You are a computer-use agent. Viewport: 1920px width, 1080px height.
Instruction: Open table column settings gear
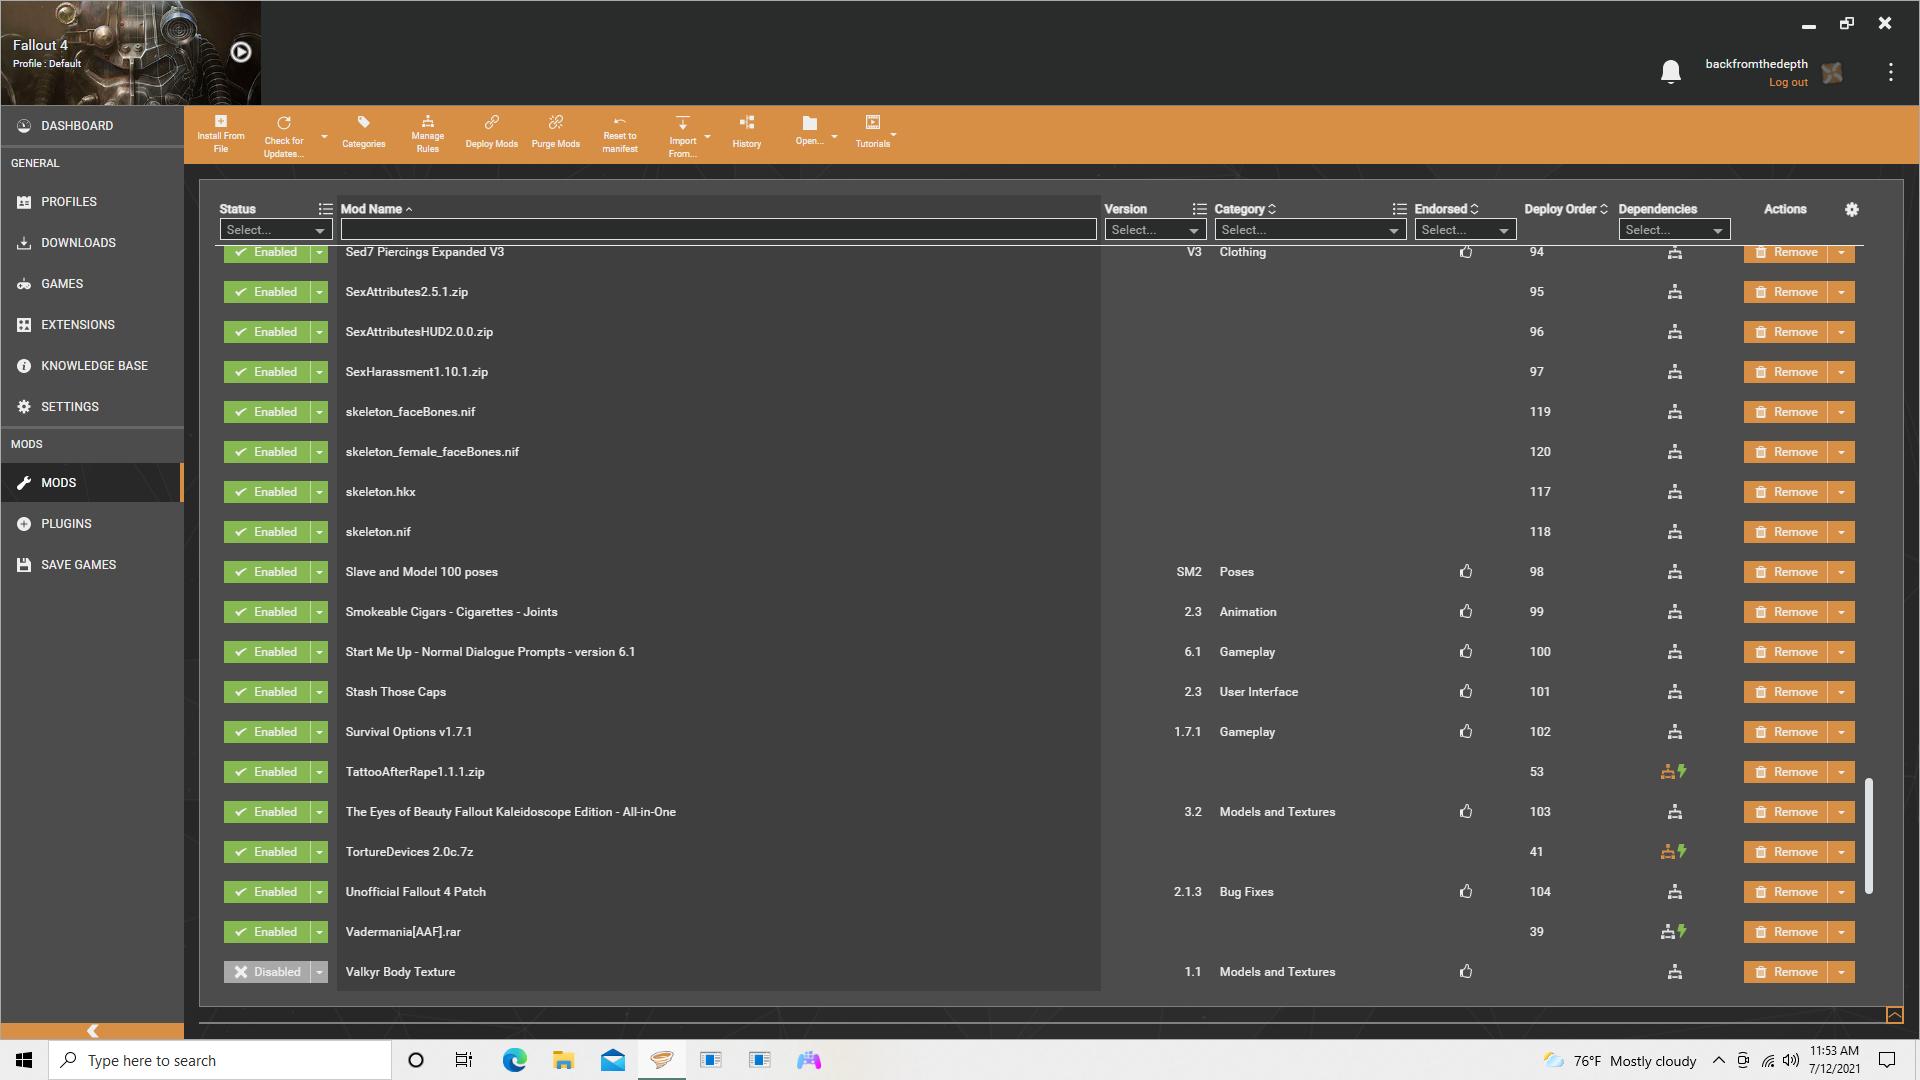1851,209
